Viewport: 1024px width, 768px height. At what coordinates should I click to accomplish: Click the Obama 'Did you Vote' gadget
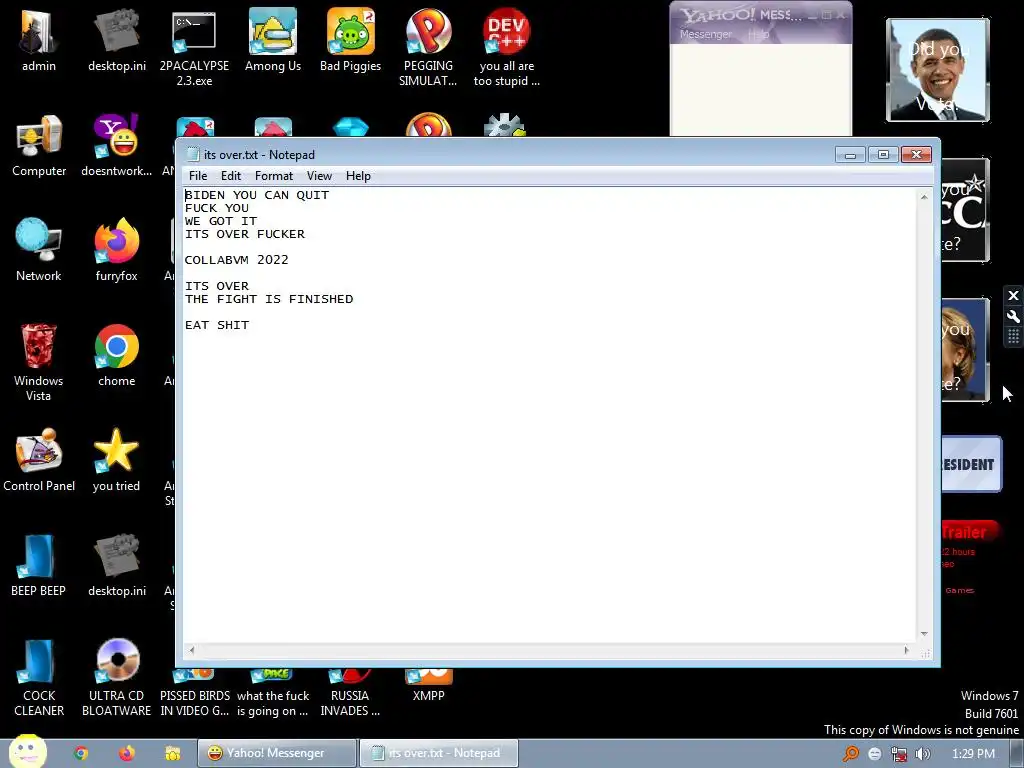pyautogui.click(x=938, y=70)
